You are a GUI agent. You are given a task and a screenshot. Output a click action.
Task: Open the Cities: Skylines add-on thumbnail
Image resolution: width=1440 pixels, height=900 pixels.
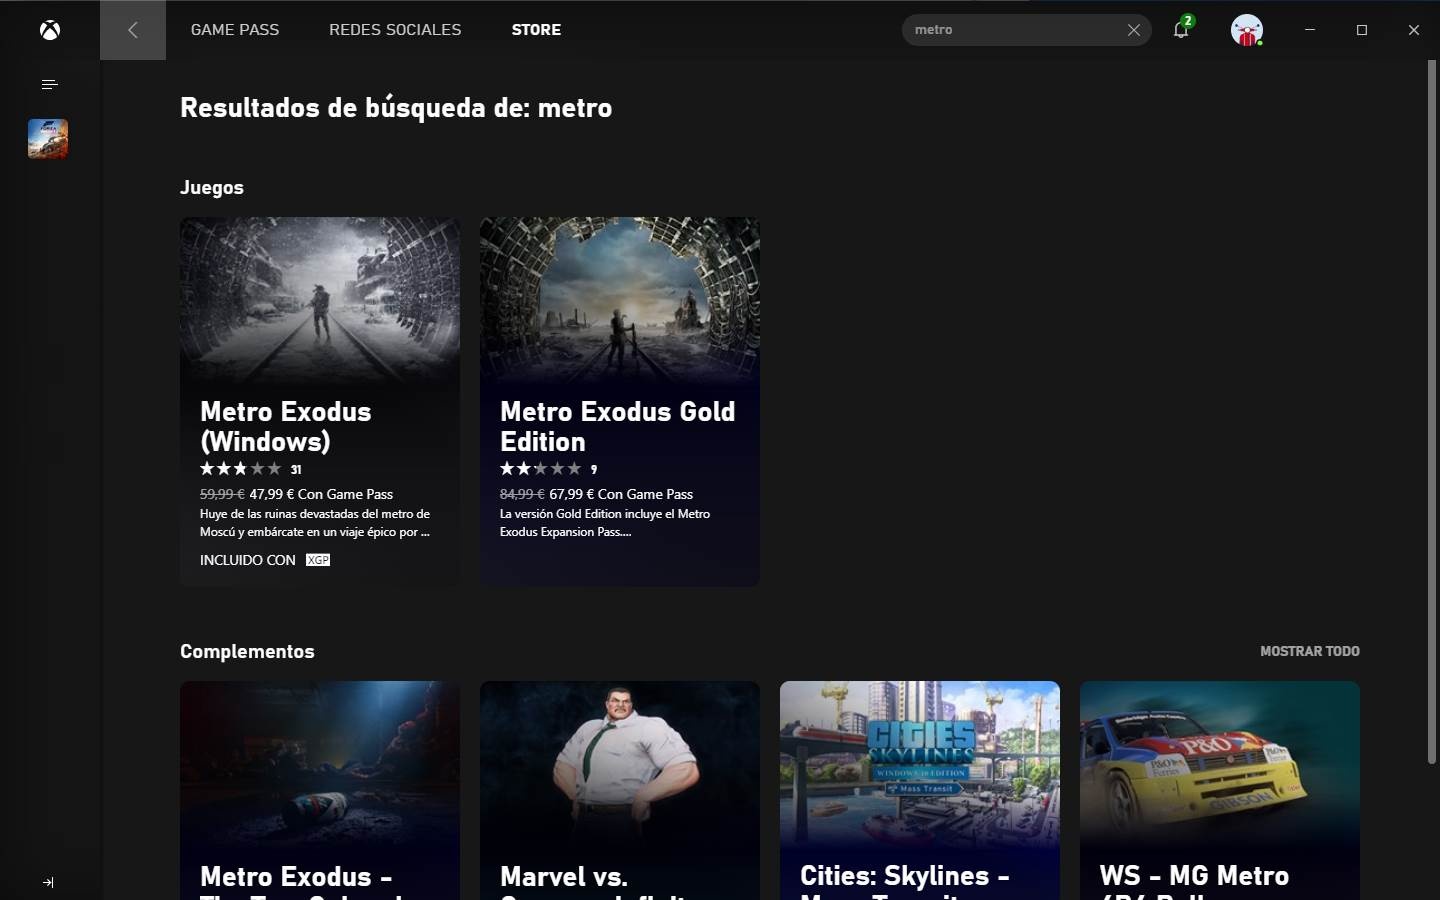pos(920,765)
